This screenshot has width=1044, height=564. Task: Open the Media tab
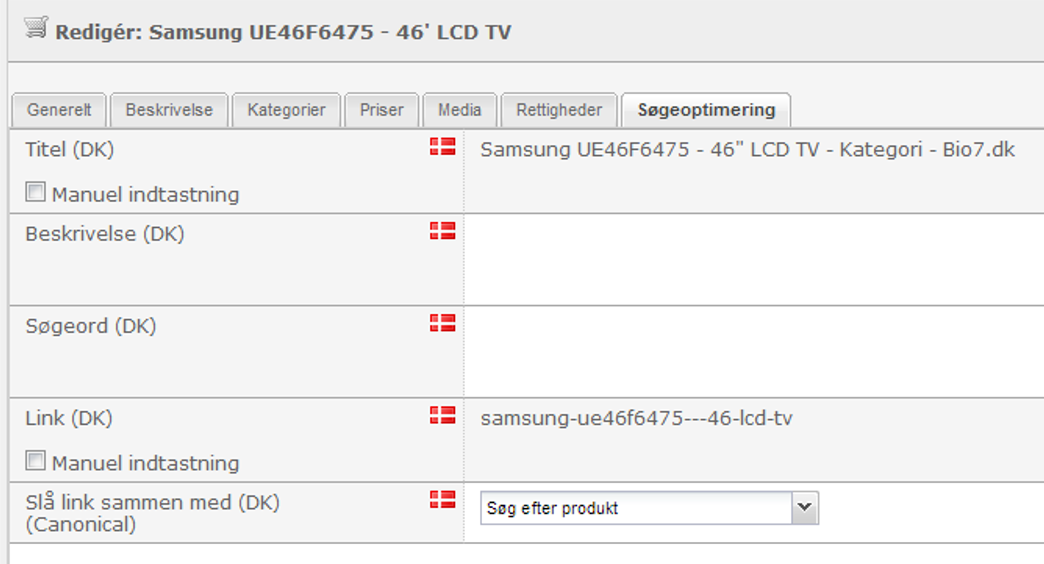(459, 110)
